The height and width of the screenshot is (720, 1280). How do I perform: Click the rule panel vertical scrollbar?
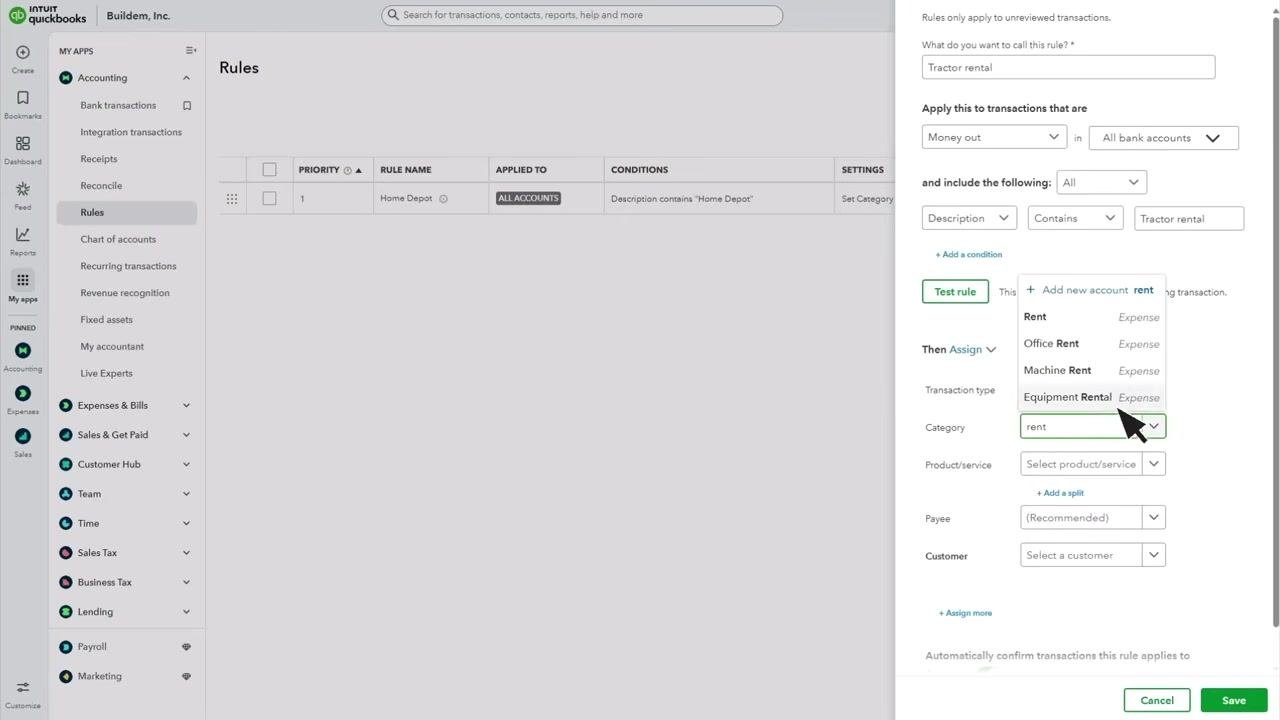tap(1275, 320)
